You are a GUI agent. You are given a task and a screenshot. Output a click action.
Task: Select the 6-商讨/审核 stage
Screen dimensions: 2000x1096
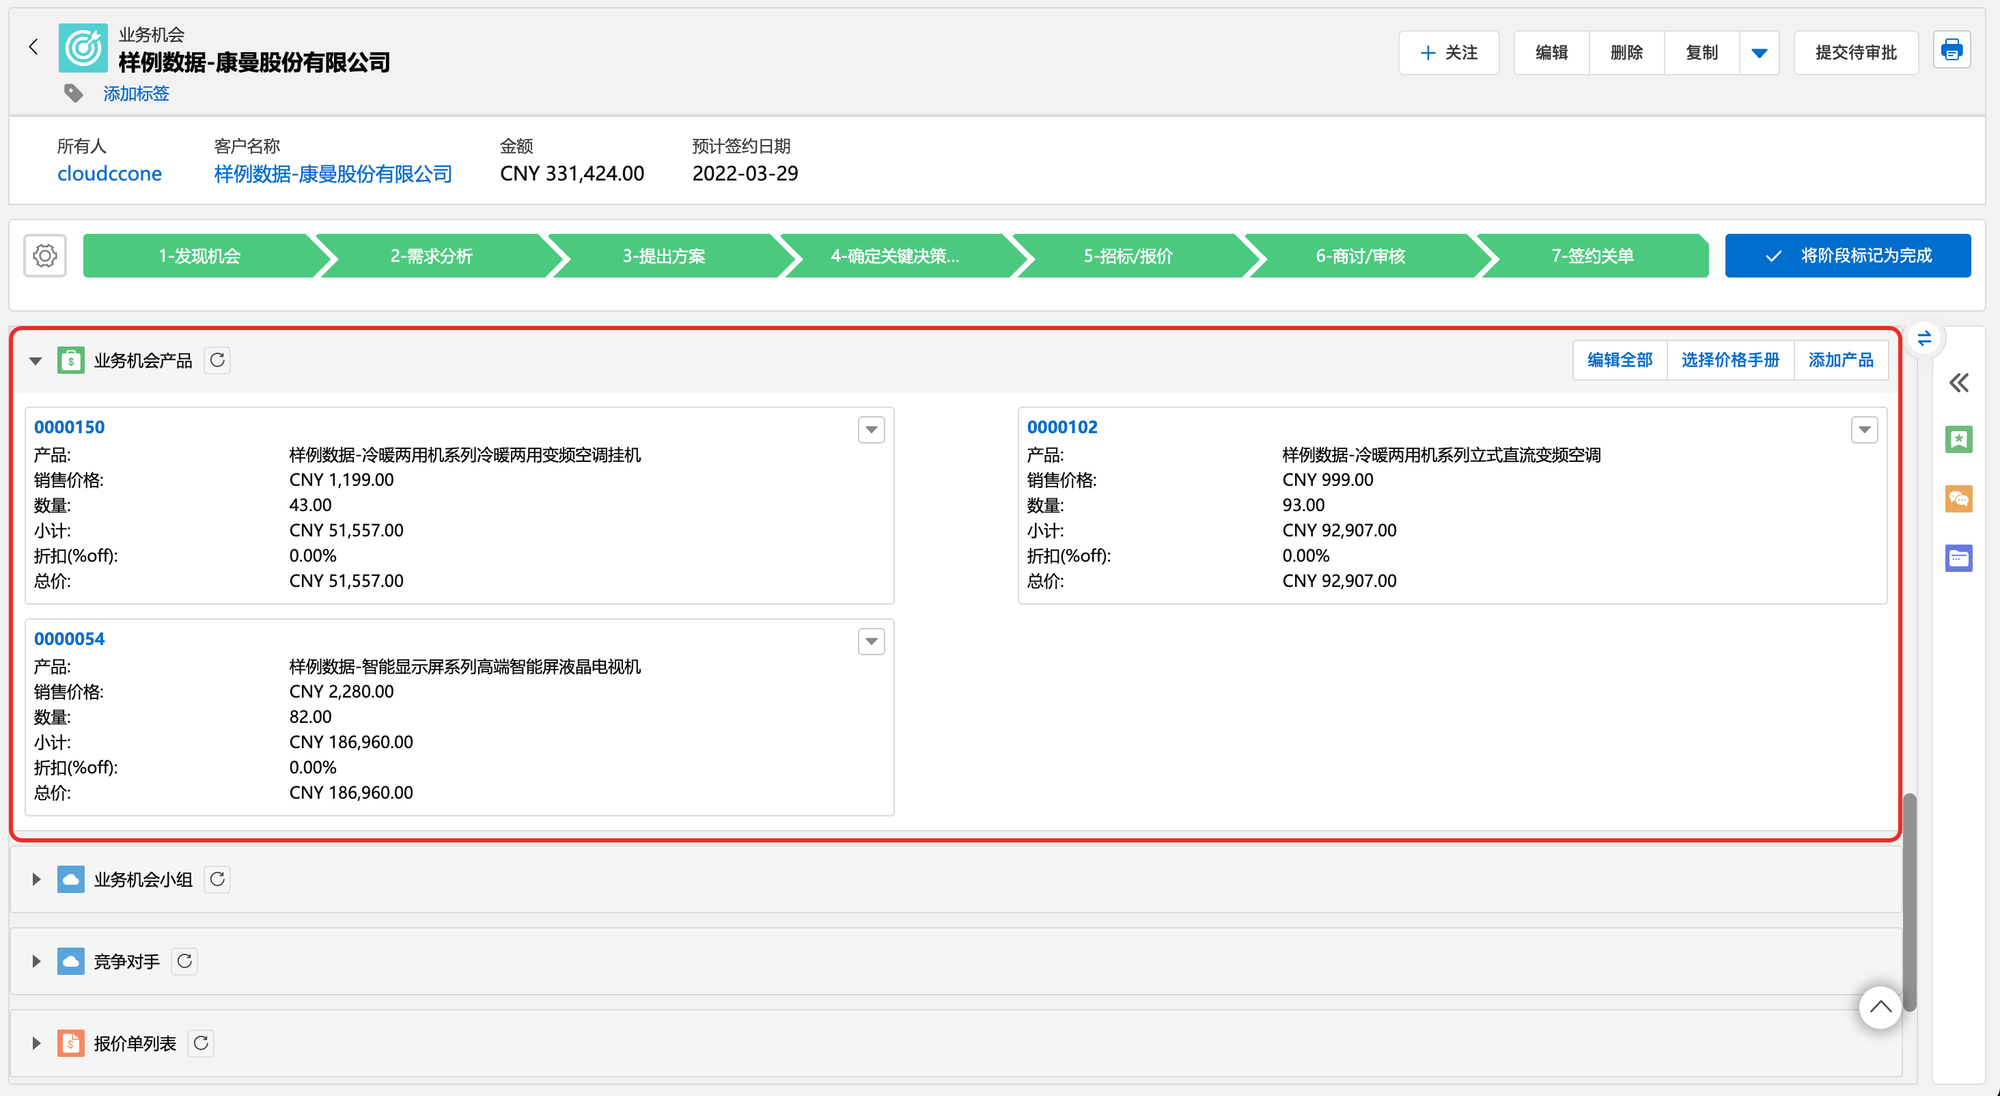coord(1360,256)
